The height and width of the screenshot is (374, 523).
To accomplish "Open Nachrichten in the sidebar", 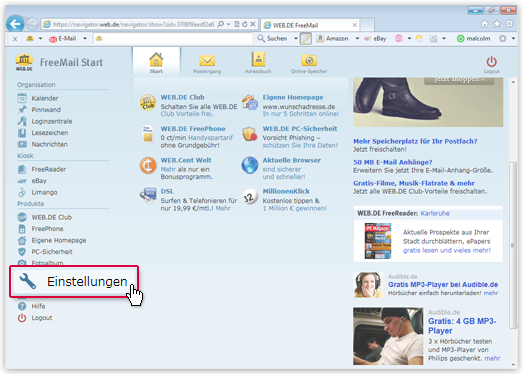I will click(x=49, y=144).
